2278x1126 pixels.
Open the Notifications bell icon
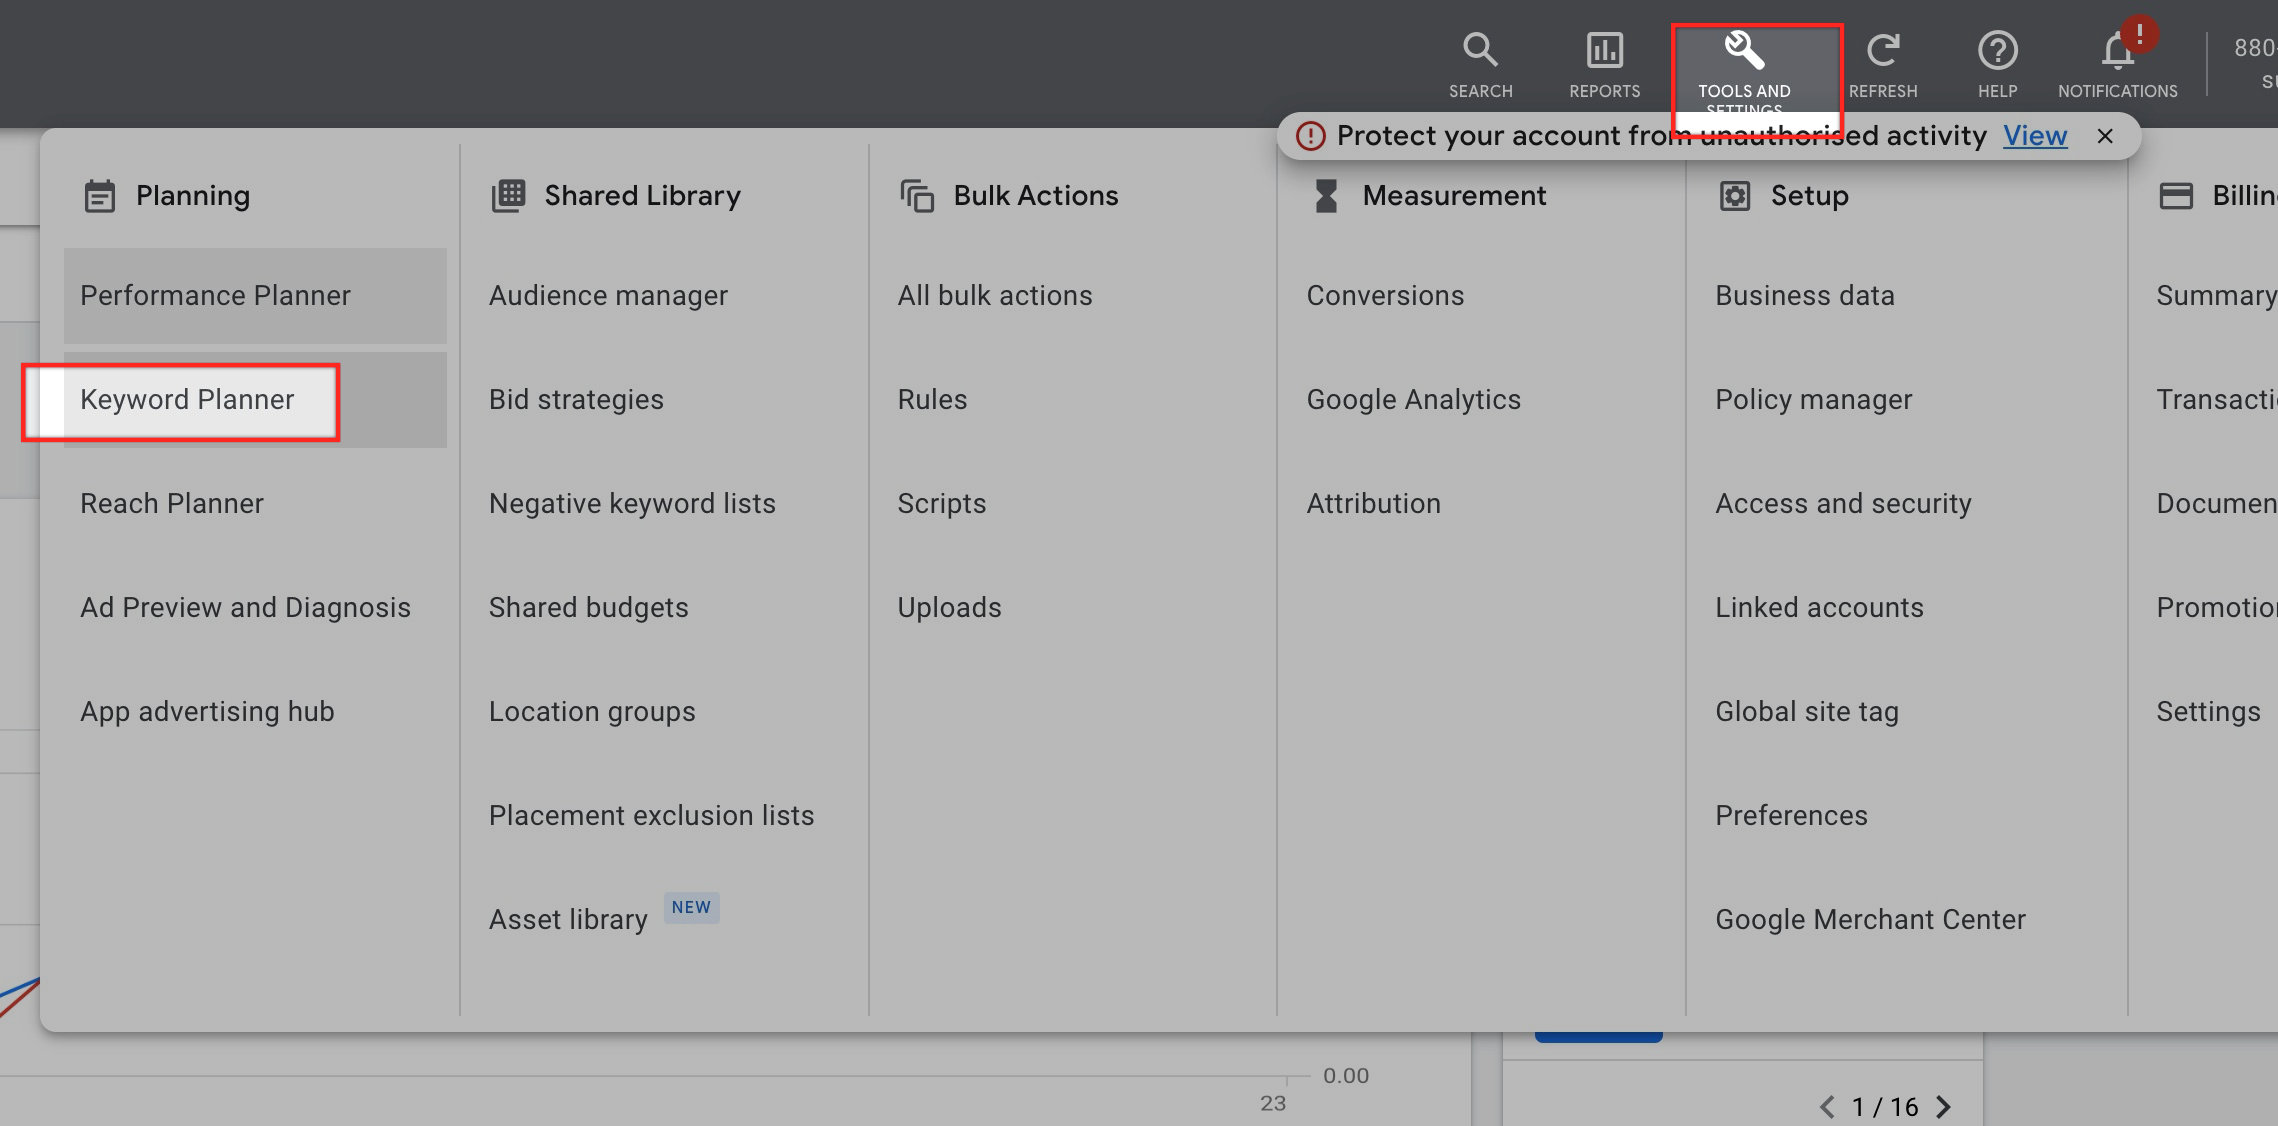(x=2117, y=52)
